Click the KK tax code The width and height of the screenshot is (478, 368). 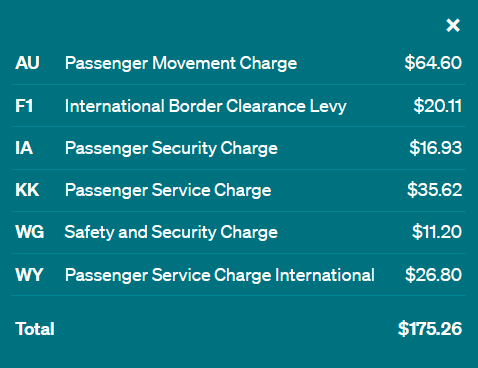click(27, 190)
